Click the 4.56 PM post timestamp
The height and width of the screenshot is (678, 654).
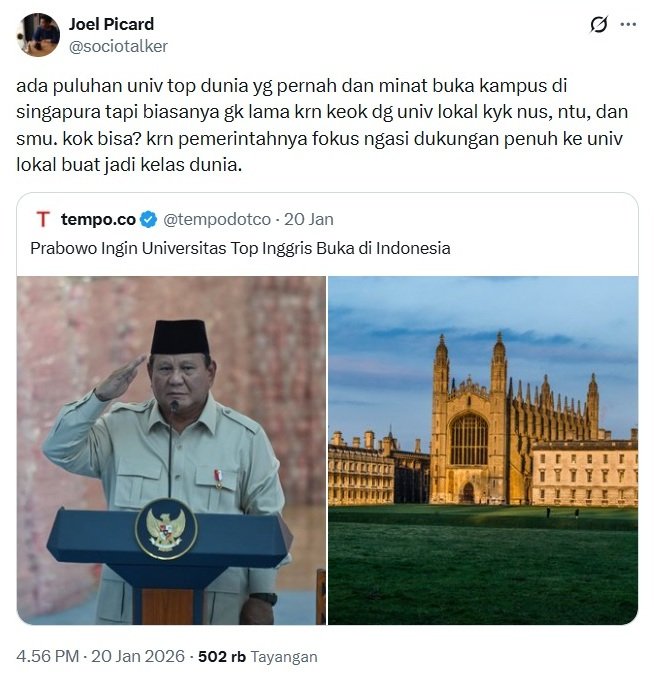(48, 656)
